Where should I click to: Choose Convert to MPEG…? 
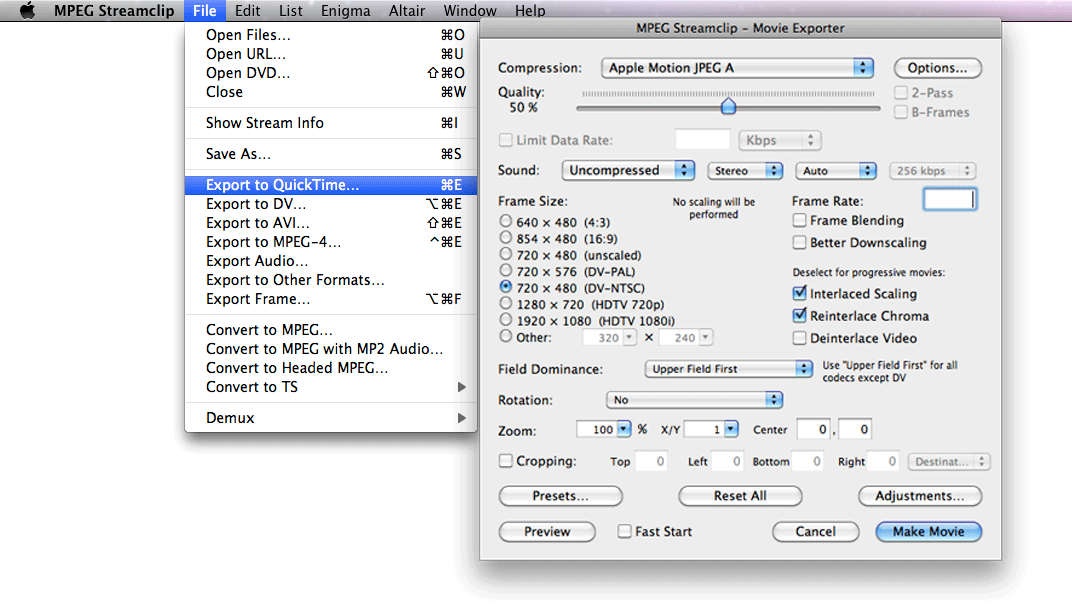(x=331, y=330)
